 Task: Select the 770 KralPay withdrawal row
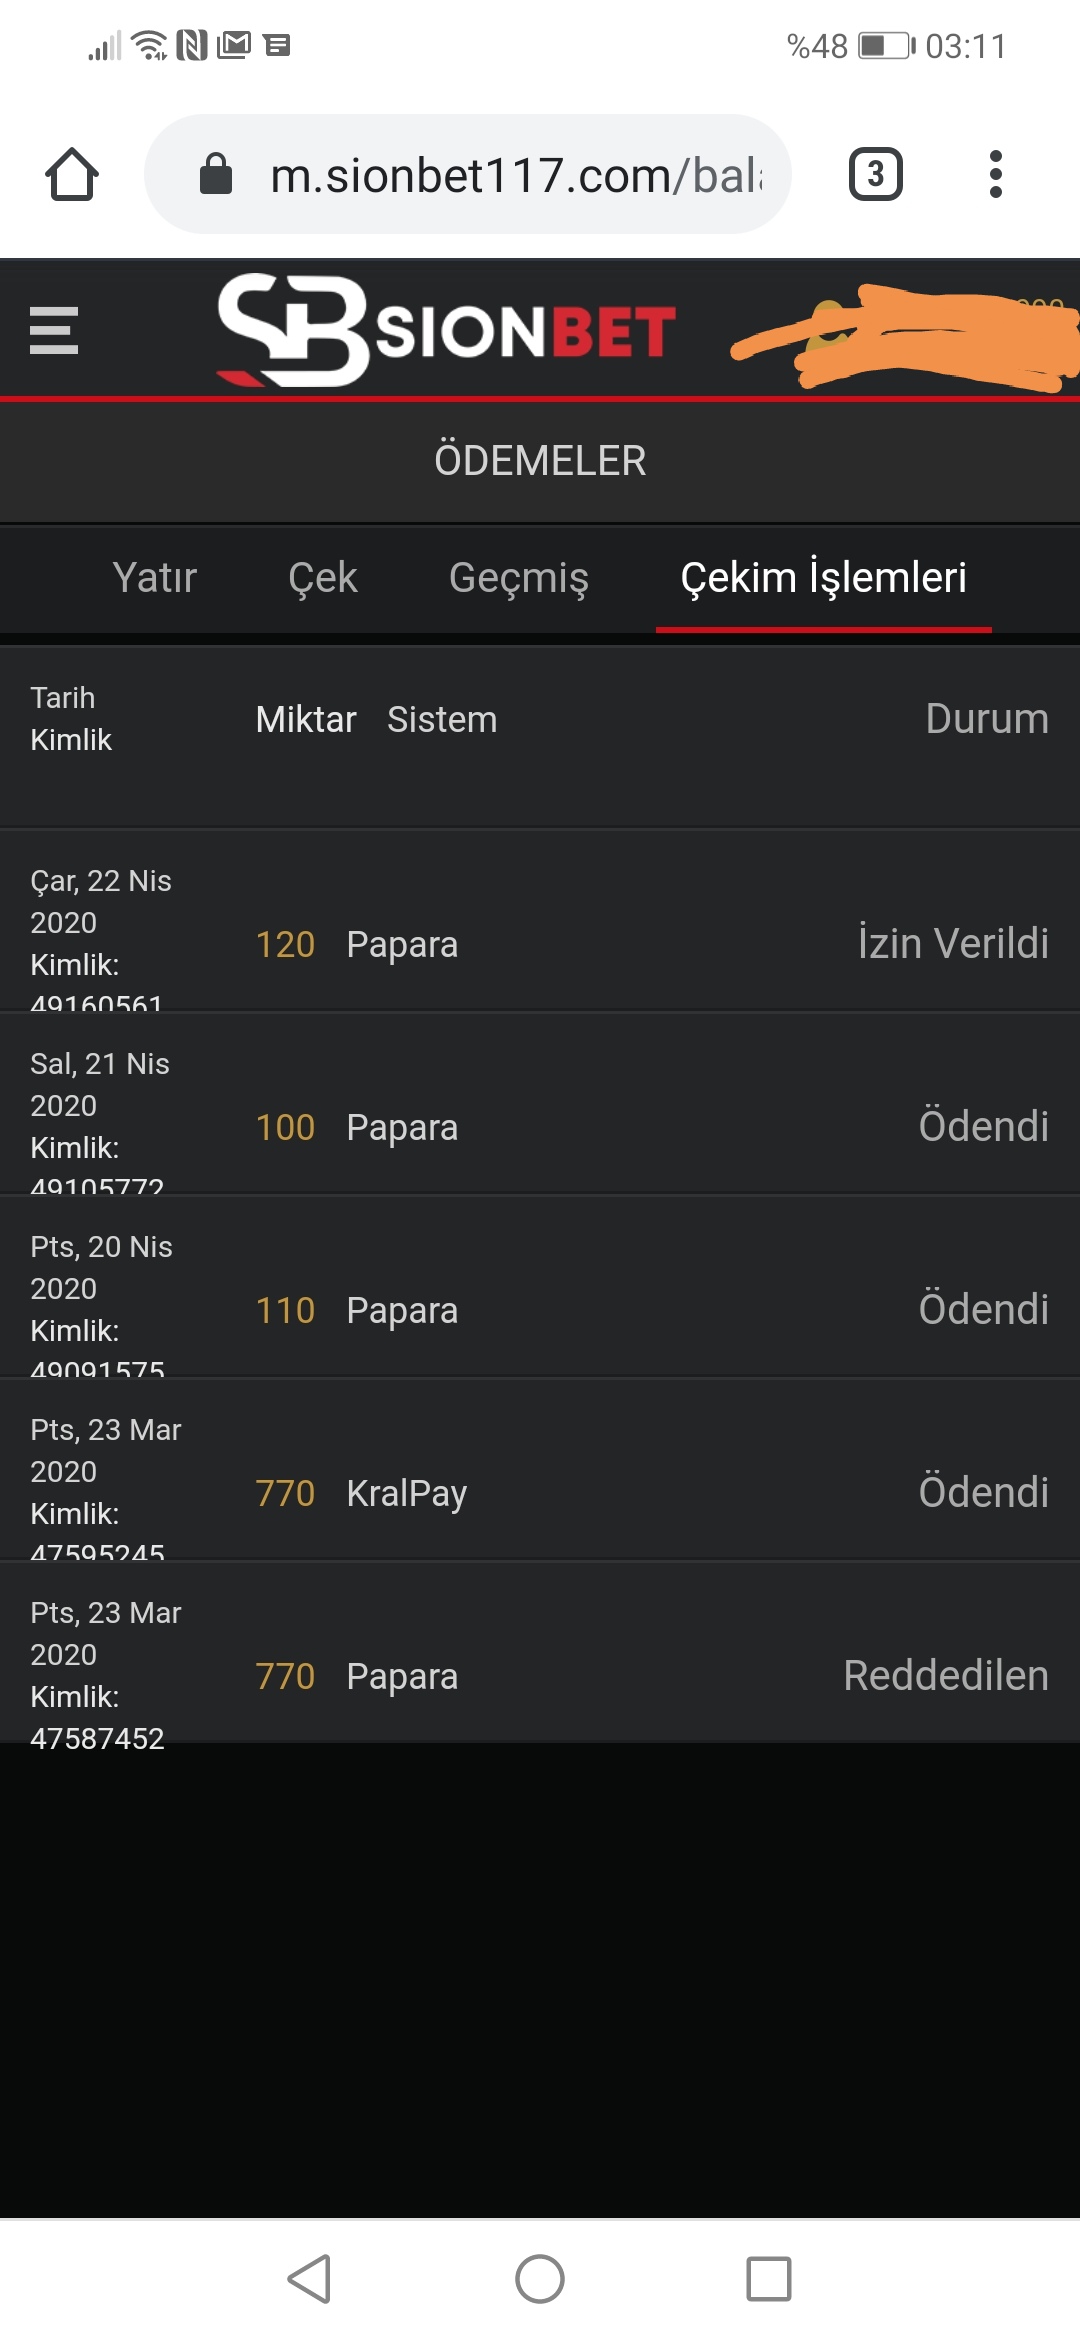point(540,1493)
